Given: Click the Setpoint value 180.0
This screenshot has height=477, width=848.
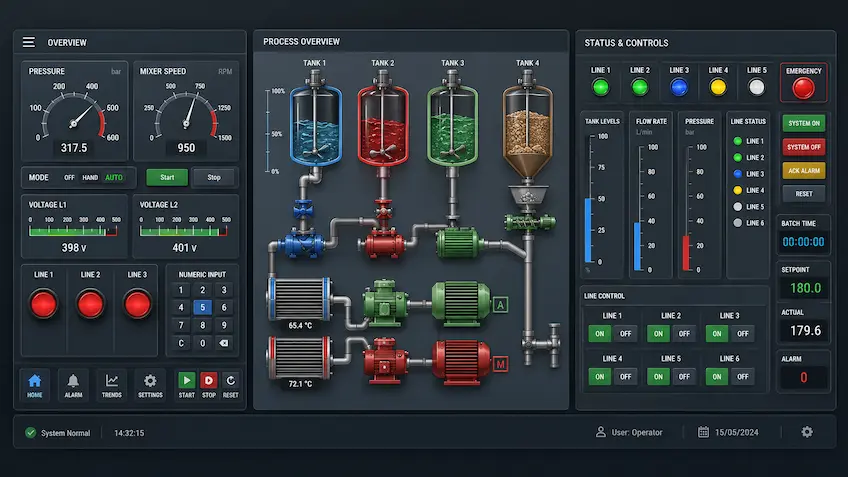Looking at the screenshot, I should (x=805, y=288).
